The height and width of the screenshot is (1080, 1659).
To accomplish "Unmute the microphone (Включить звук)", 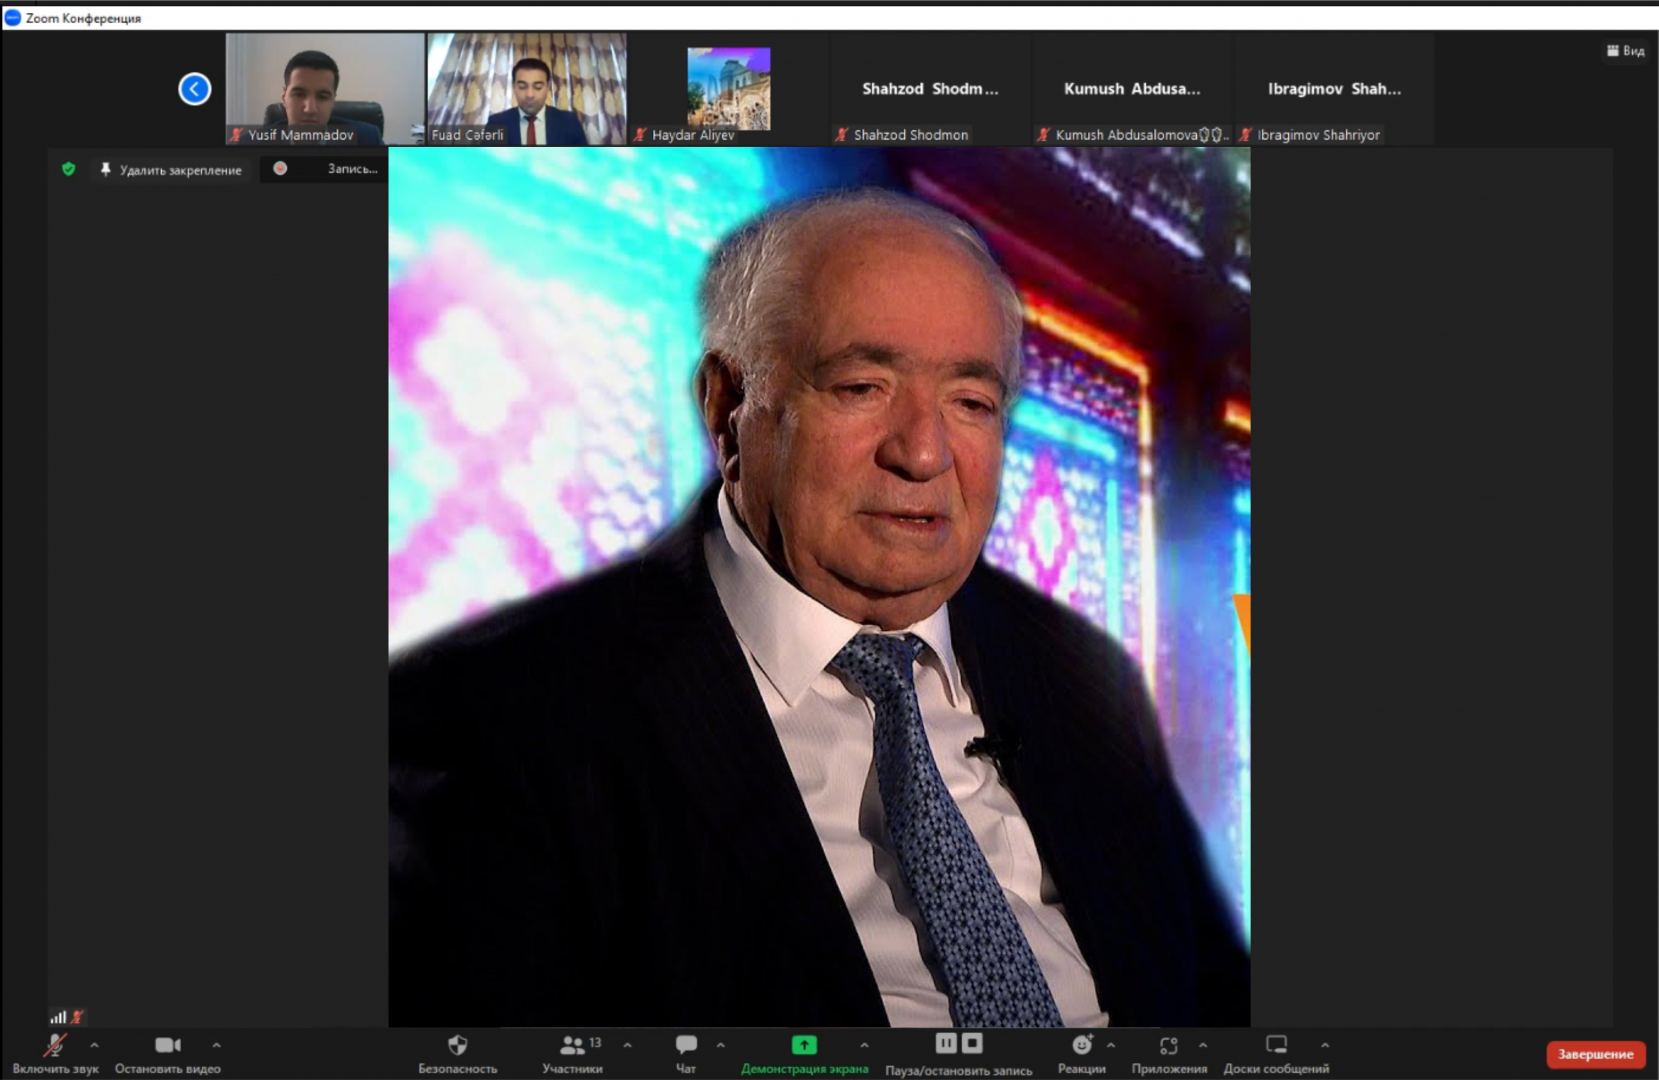I will tap(54, 1046).
